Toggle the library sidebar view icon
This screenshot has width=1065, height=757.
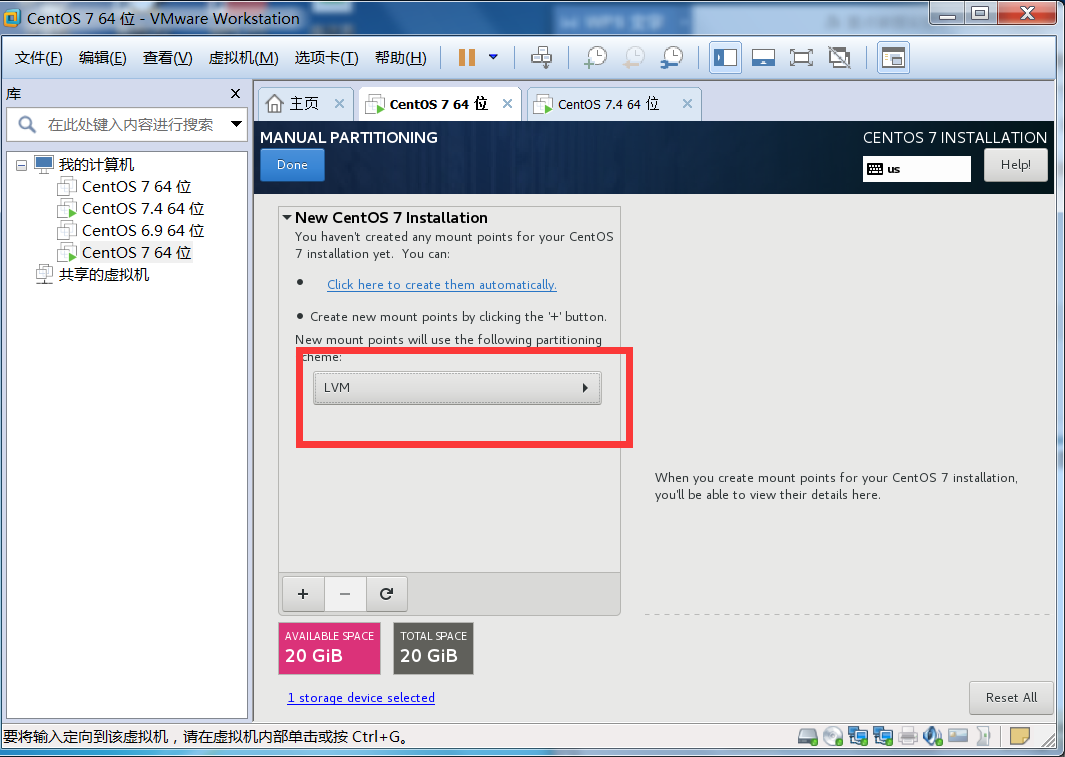[x=725, y=58]
